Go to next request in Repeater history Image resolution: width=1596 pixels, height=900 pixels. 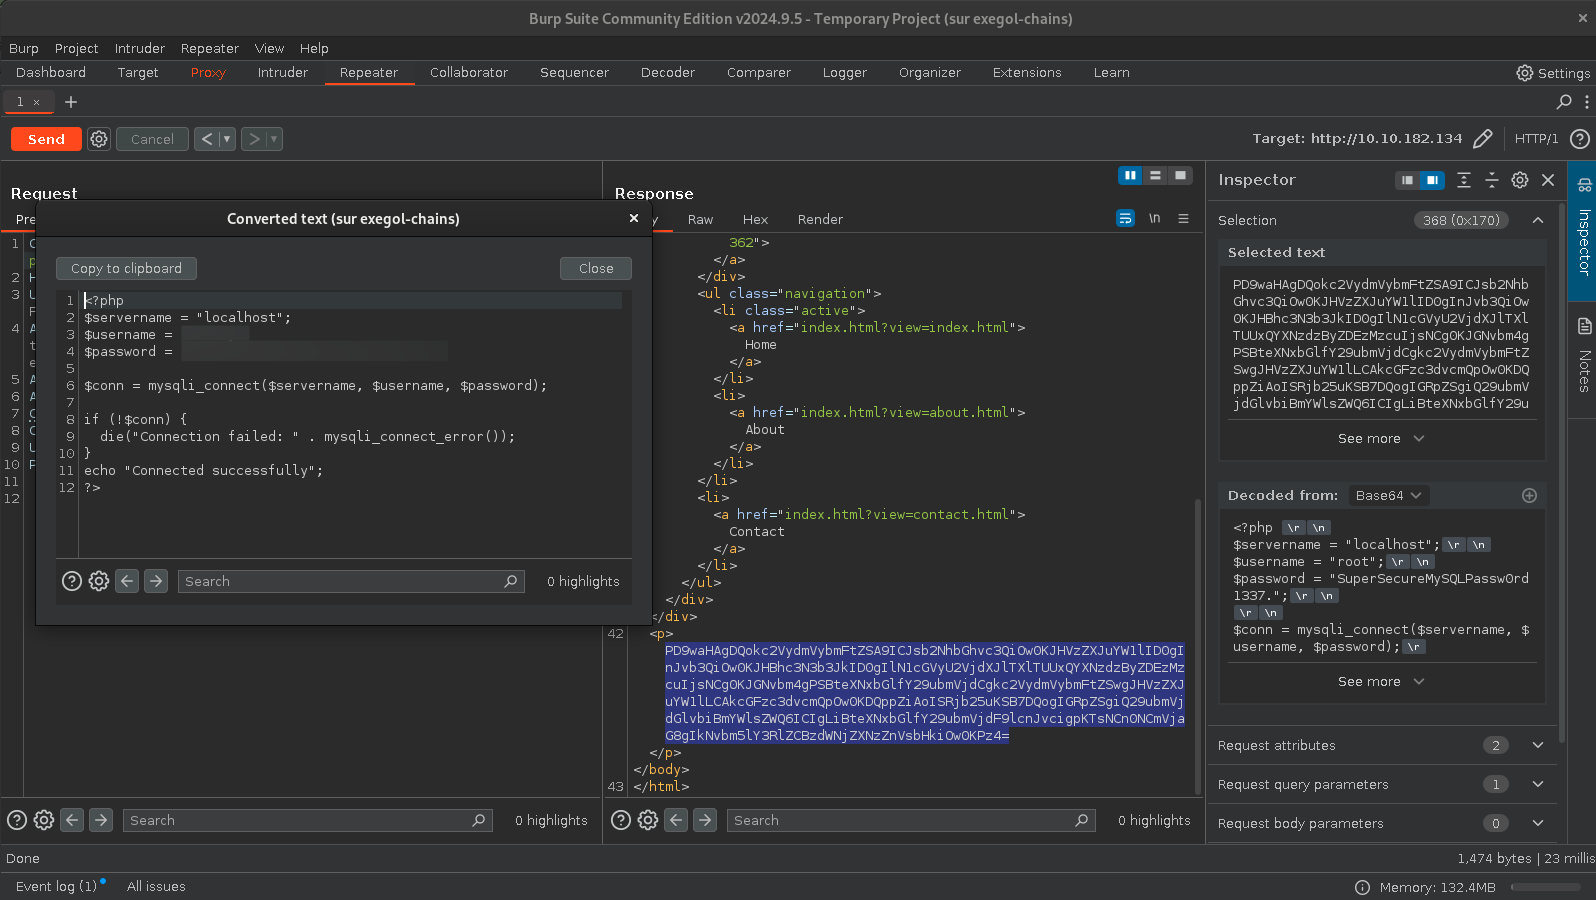(x=254, y=139)
